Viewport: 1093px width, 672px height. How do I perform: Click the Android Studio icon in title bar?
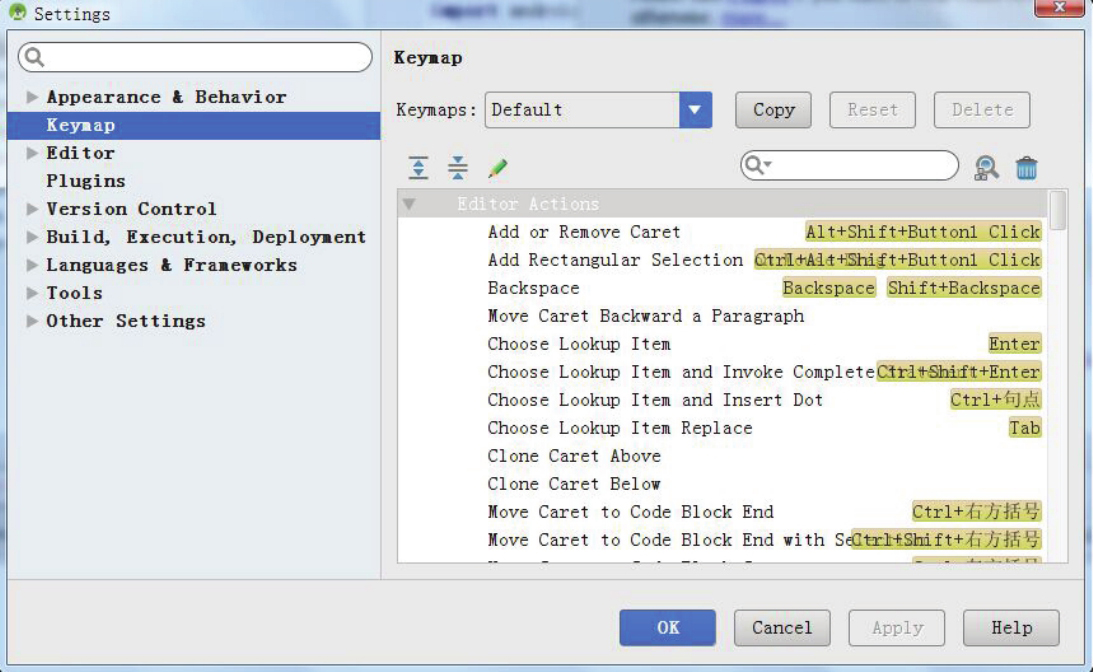18,12
